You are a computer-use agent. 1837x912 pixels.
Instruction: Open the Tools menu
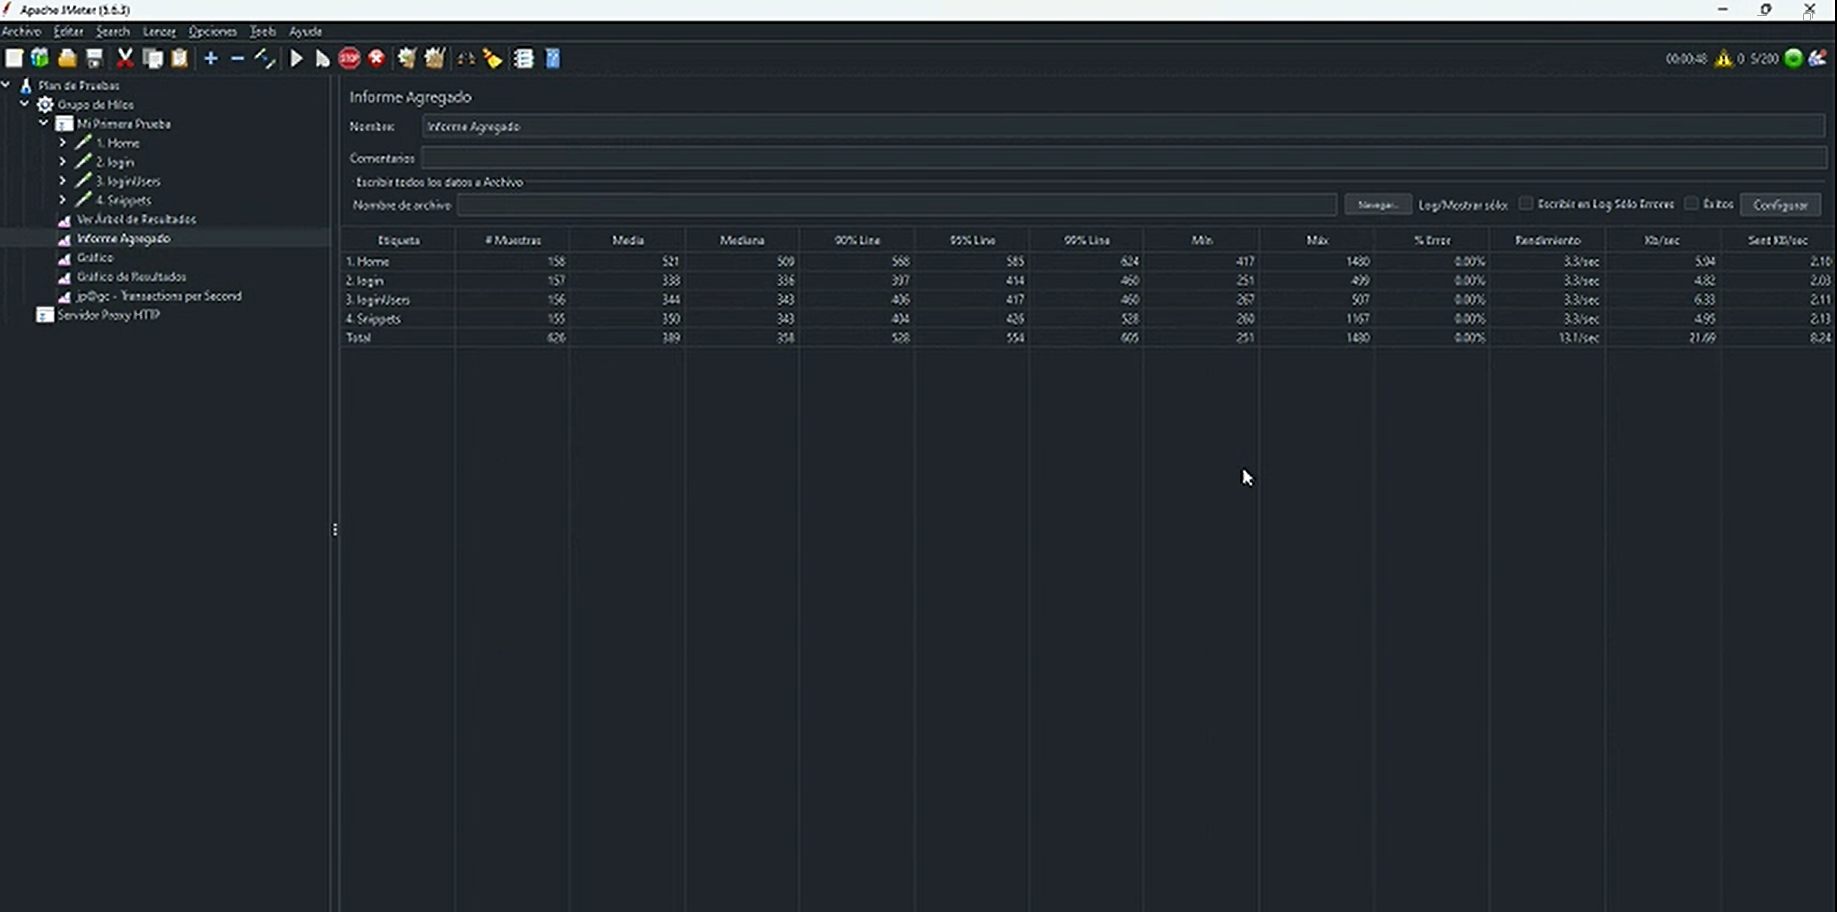click(263, 32)
